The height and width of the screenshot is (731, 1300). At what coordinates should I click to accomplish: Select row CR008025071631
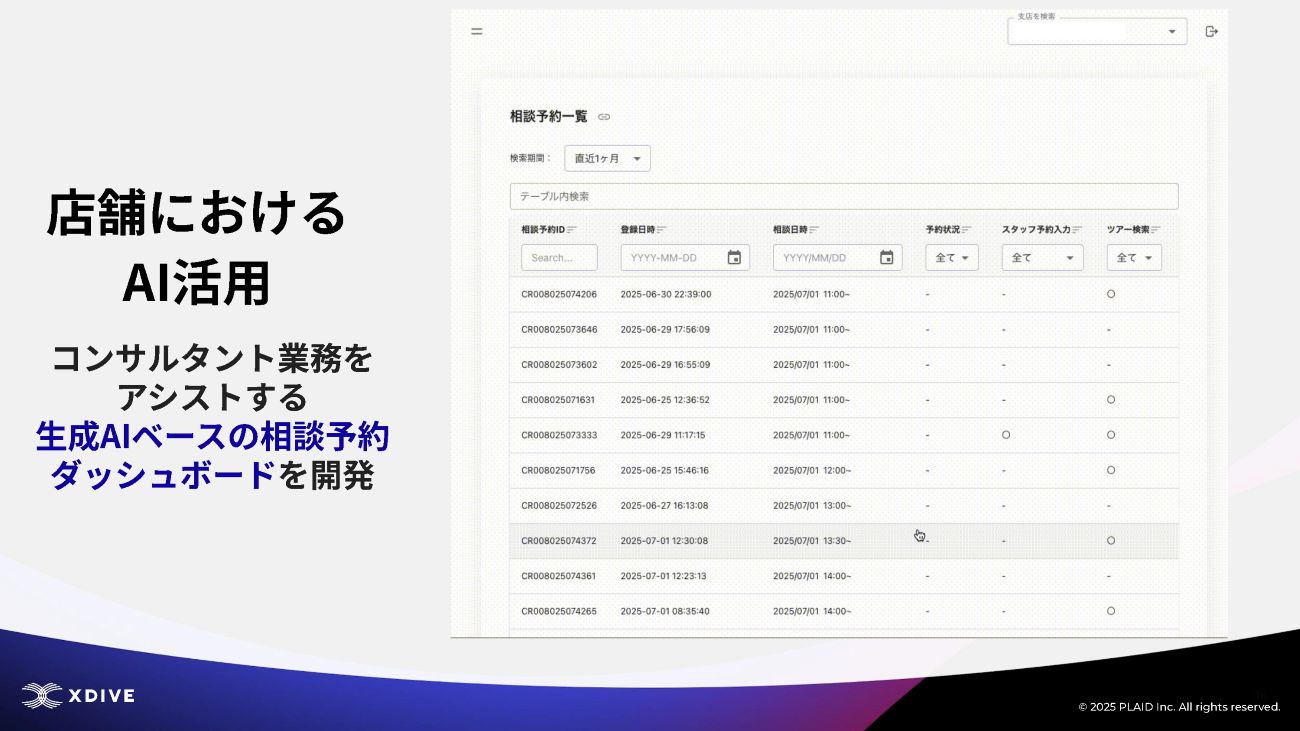click(x=844, y=399)
